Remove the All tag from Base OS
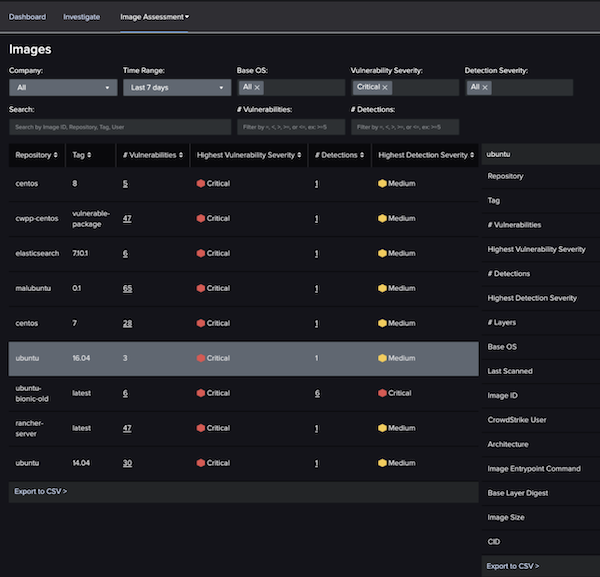This screenshot has height=577, width=600. (x=257, y=88)
